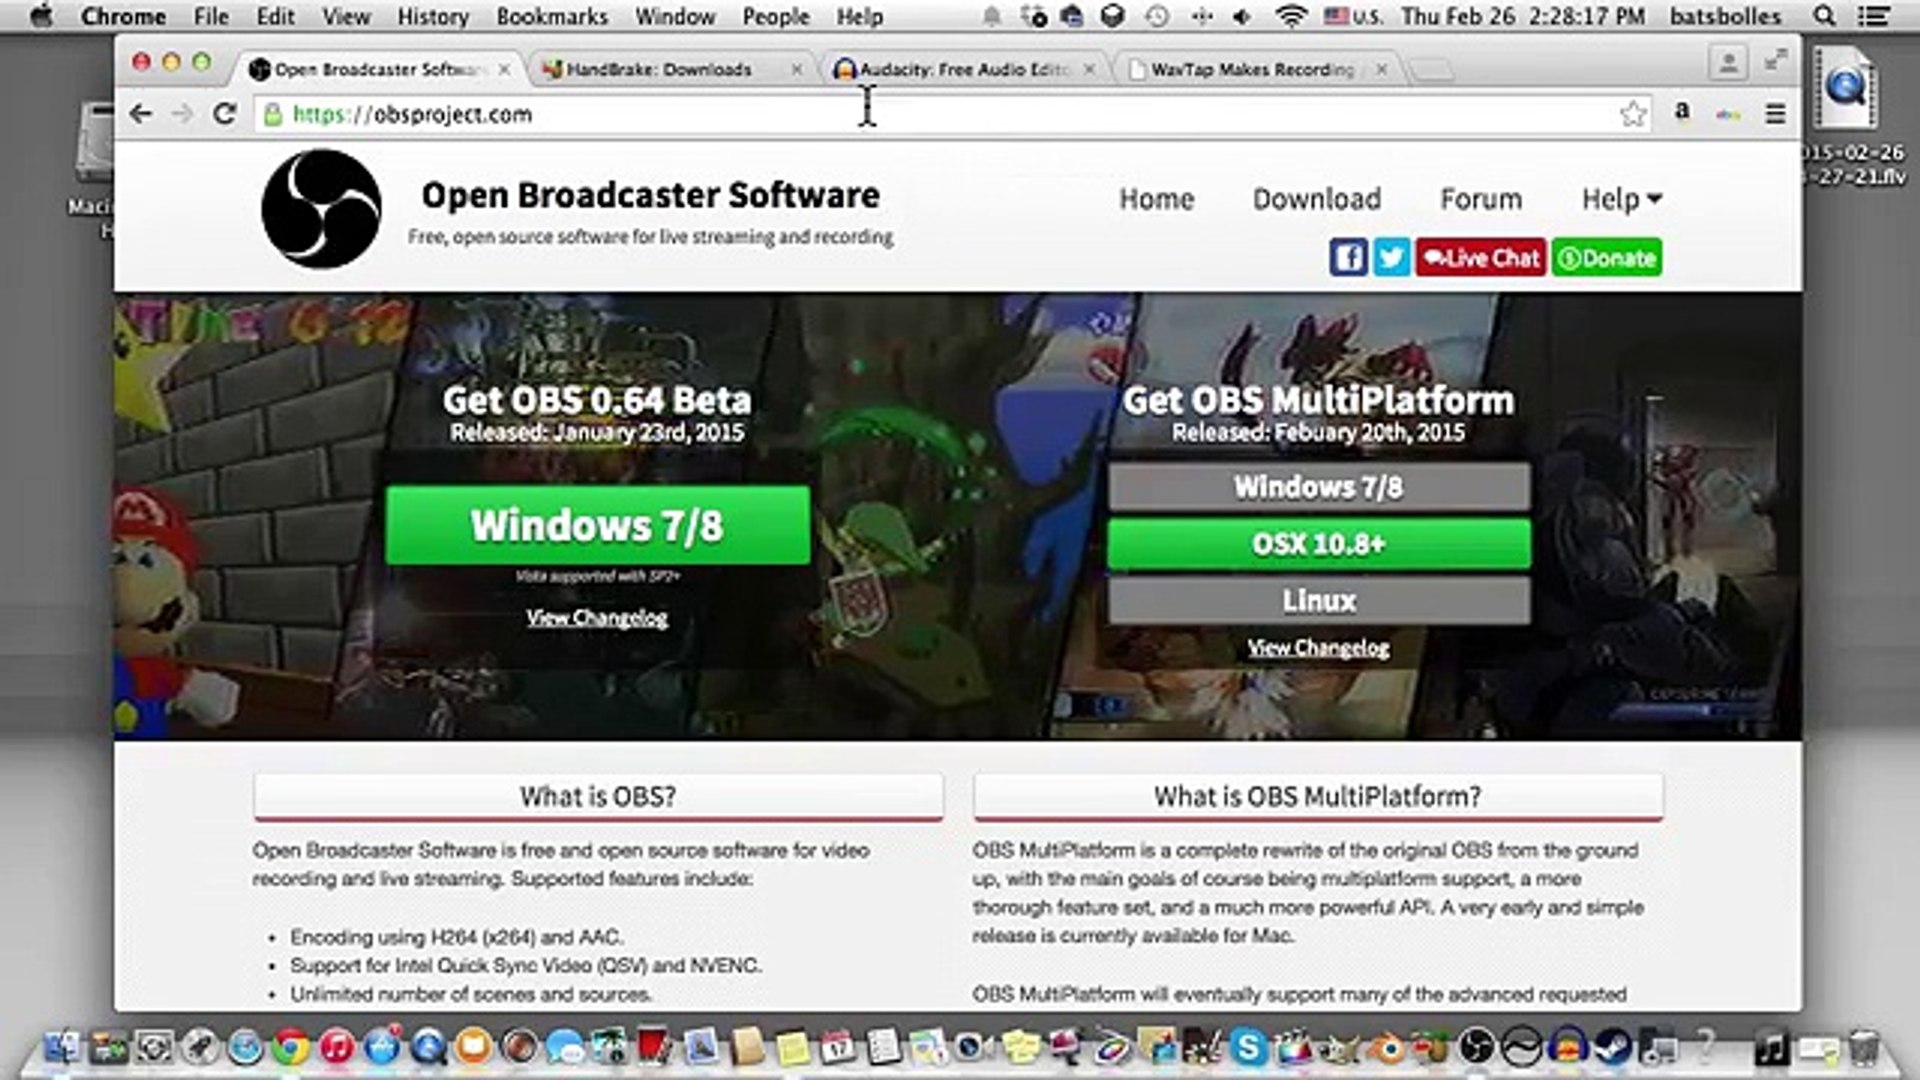Image resolution: width=1920 pixels, height=1080 pixels.
Task: Click the Home navigation link
Action: tap(1156, 199)
